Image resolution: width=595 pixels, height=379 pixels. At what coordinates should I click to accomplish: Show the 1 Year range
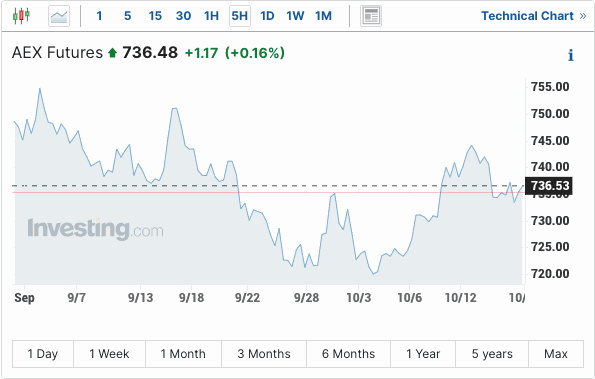pyautogui.click(x=423, y=354)
